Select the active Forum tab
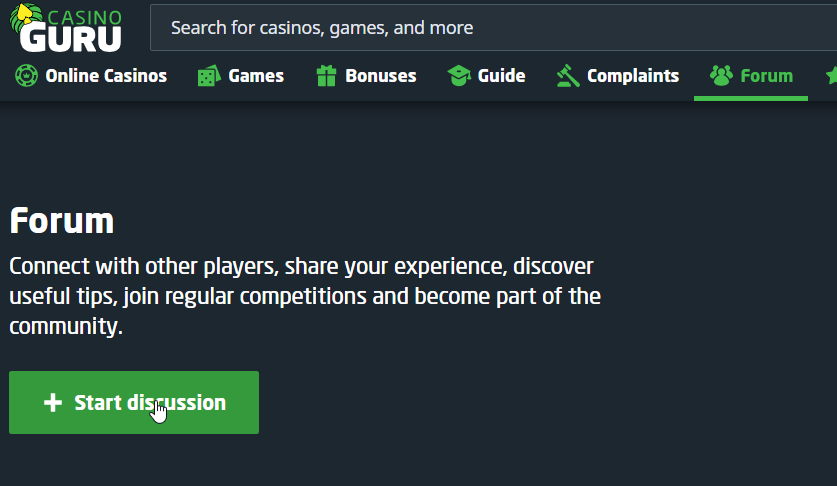The image size is (837, 486). tap(766, 76)
